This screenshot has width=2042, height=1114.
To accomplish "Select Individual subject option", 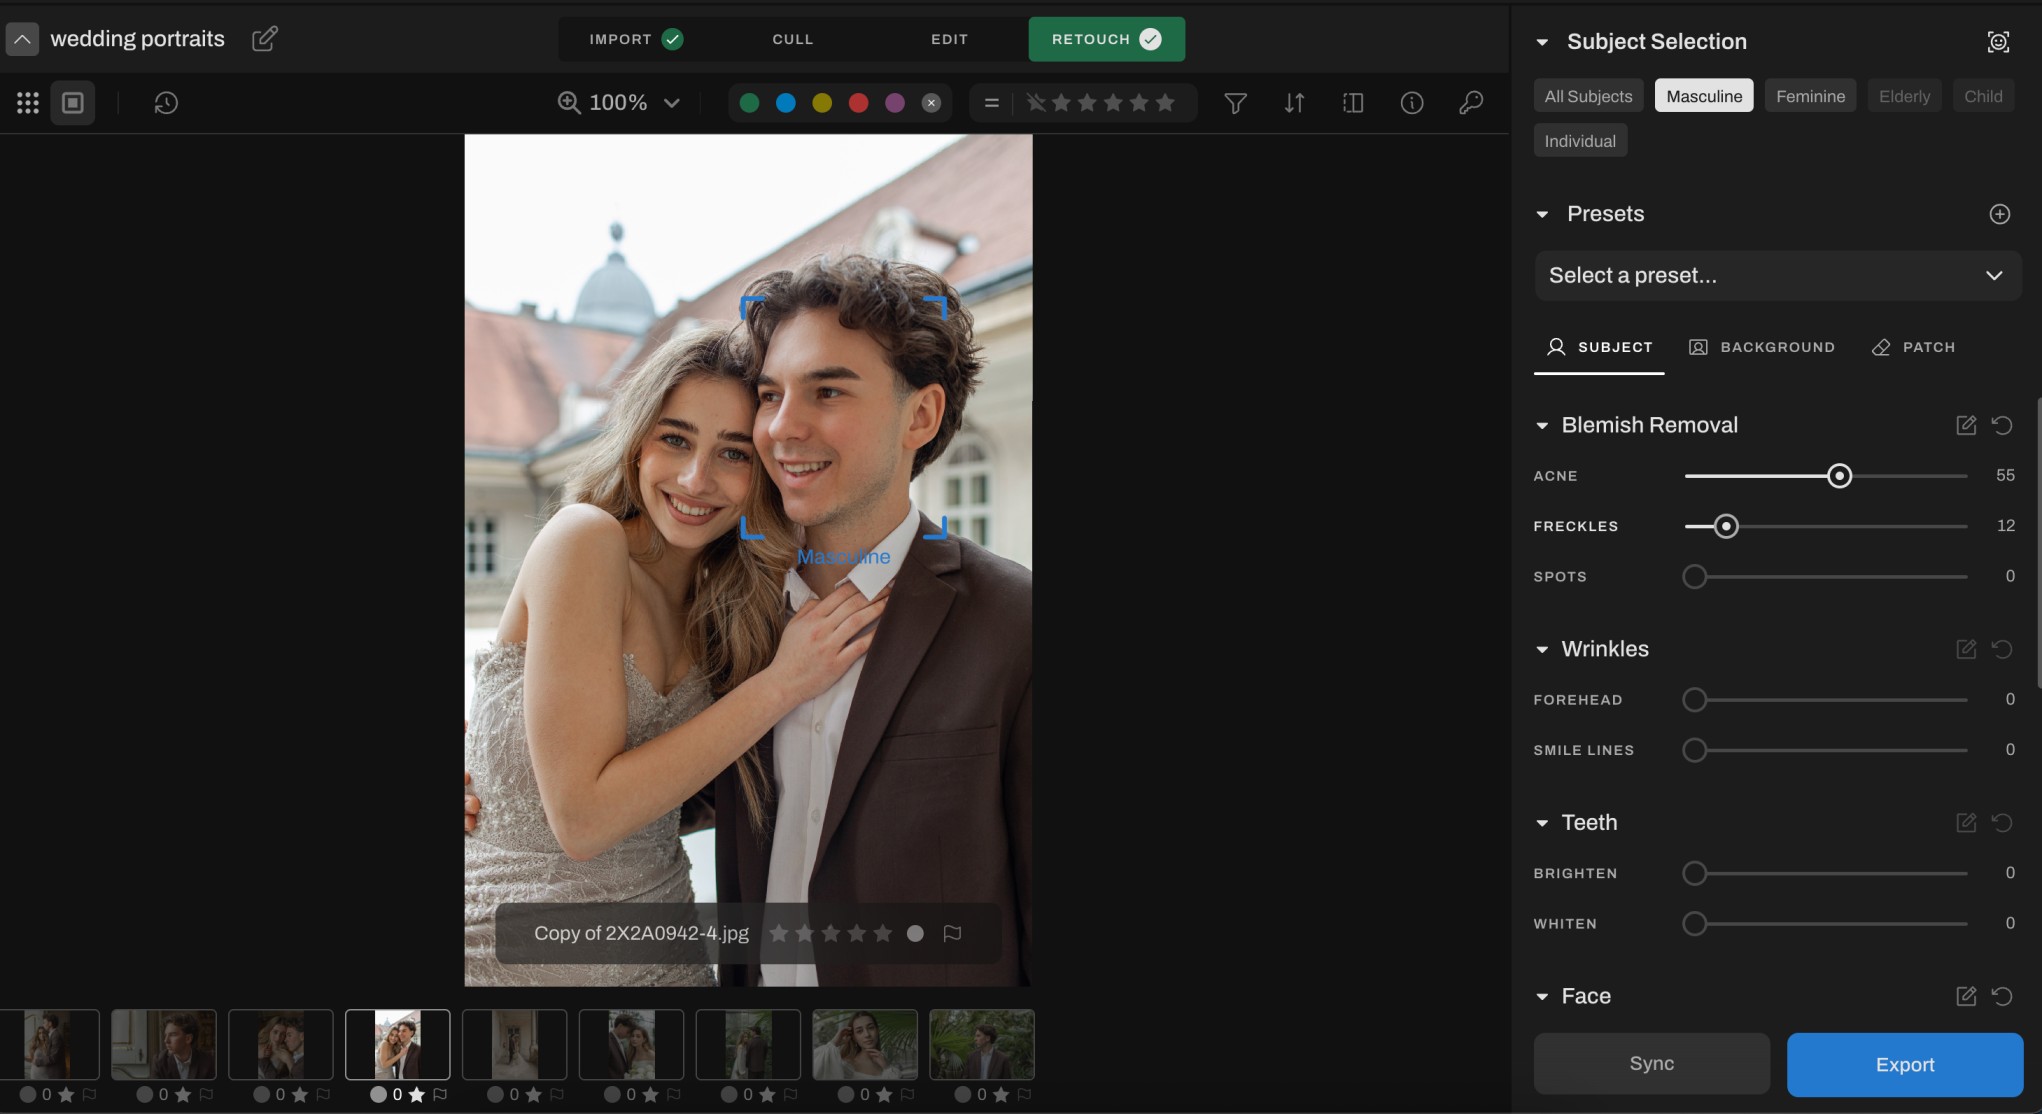I will [x=1579, y=141].
